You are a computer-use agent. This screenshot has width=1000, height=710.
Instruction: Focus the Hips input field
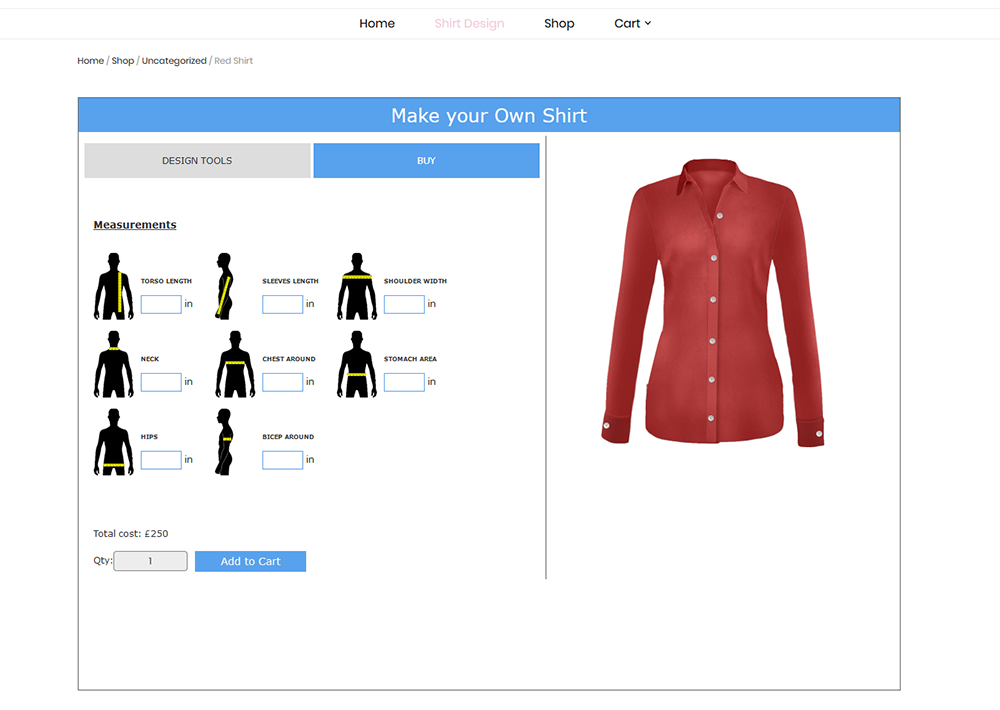click(x=161, y=460)
